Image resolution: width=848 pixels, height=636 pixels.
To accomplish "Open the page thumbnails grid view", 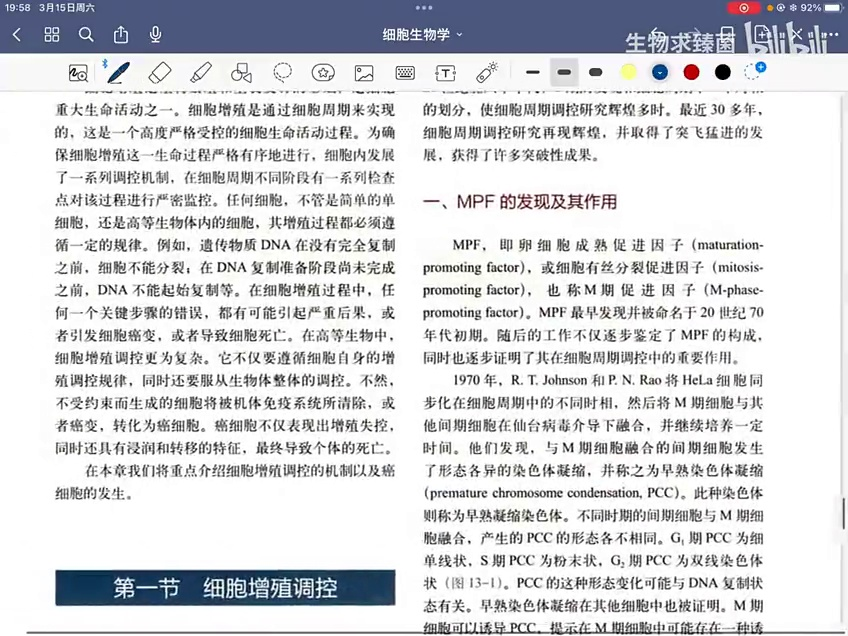I will pyautogui.click(x=51, y=35).
